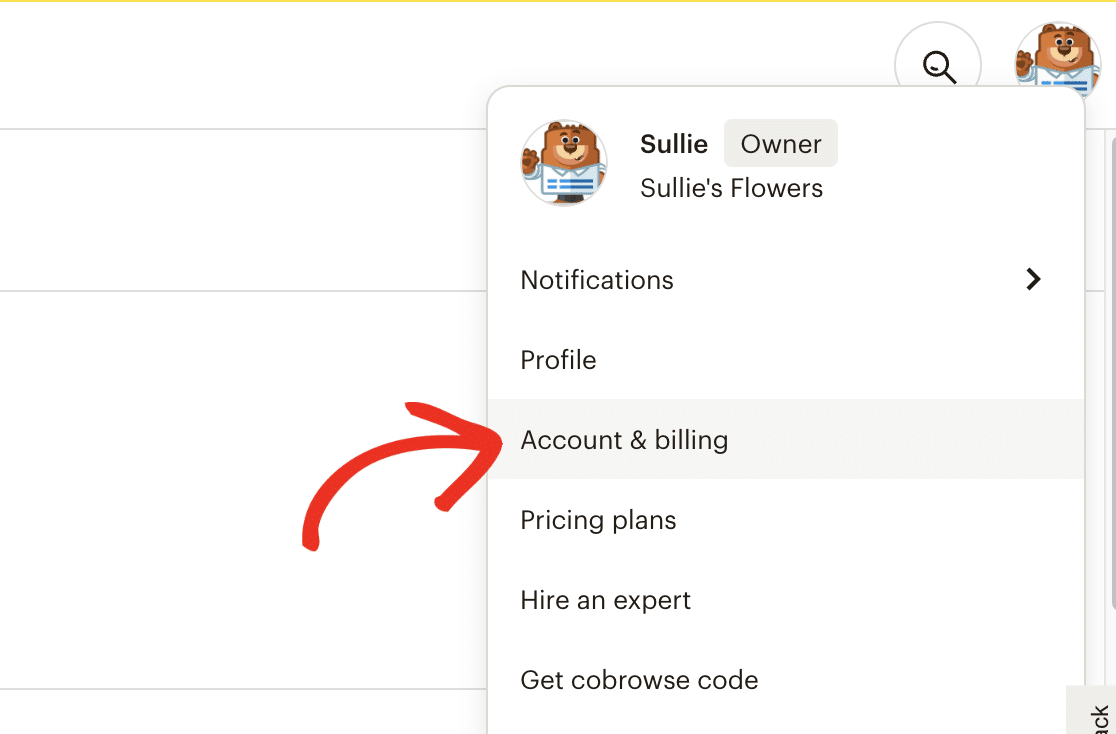The height and width of the screenshot is (734, 1116).
Task: Open the Notifications menu item
Action: (x=597, y=280)
